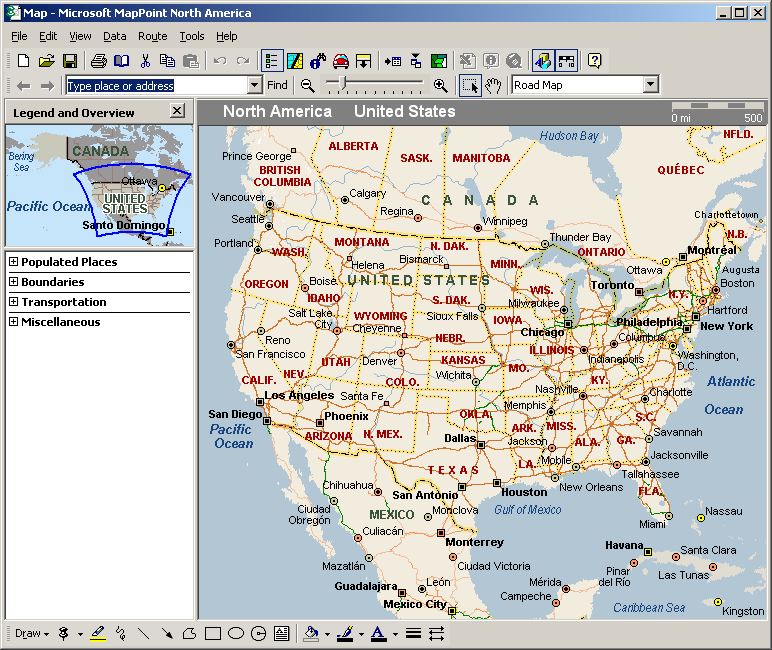Click the yellow down-arrow directions icon
Viewport: 772px width, 650px height.
(x=363, y=61)
